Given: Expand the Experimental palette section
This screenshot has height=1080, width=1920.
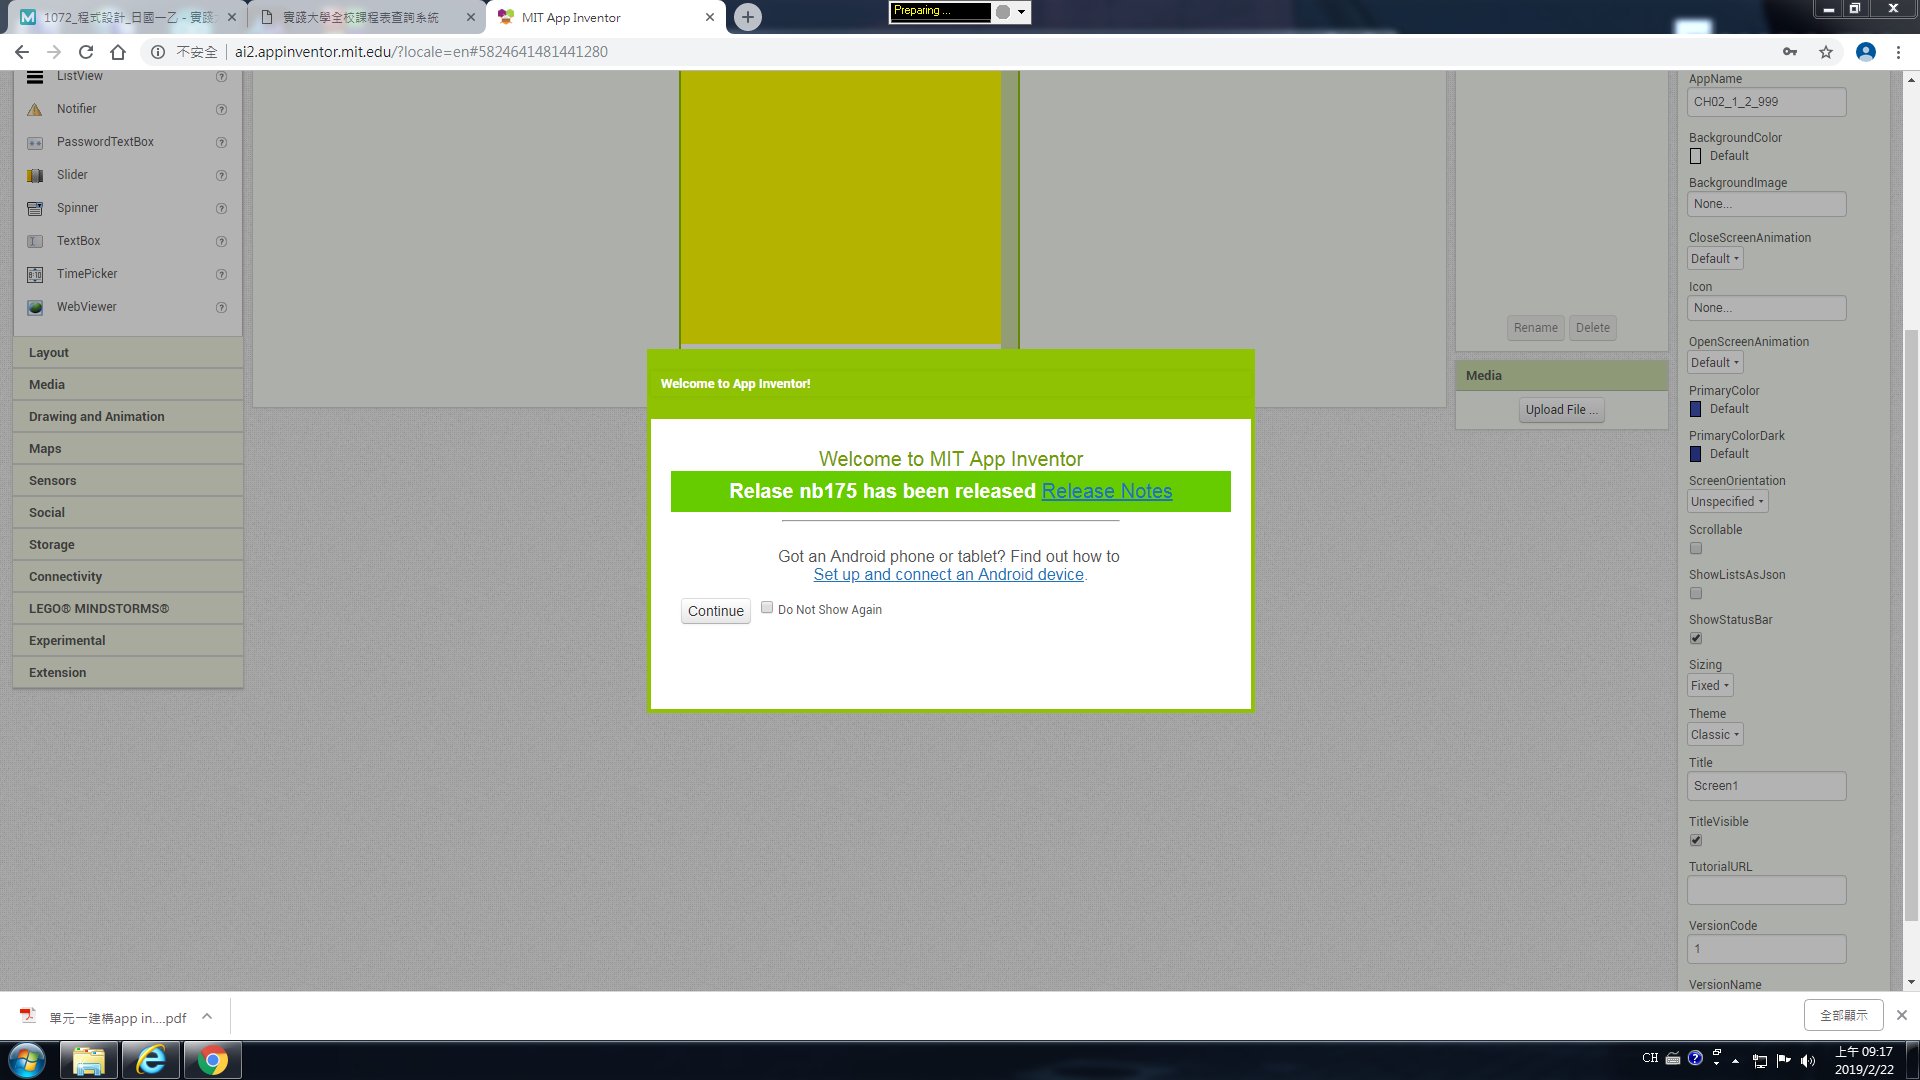Looking at the screenshot, I should click(128, 641).
